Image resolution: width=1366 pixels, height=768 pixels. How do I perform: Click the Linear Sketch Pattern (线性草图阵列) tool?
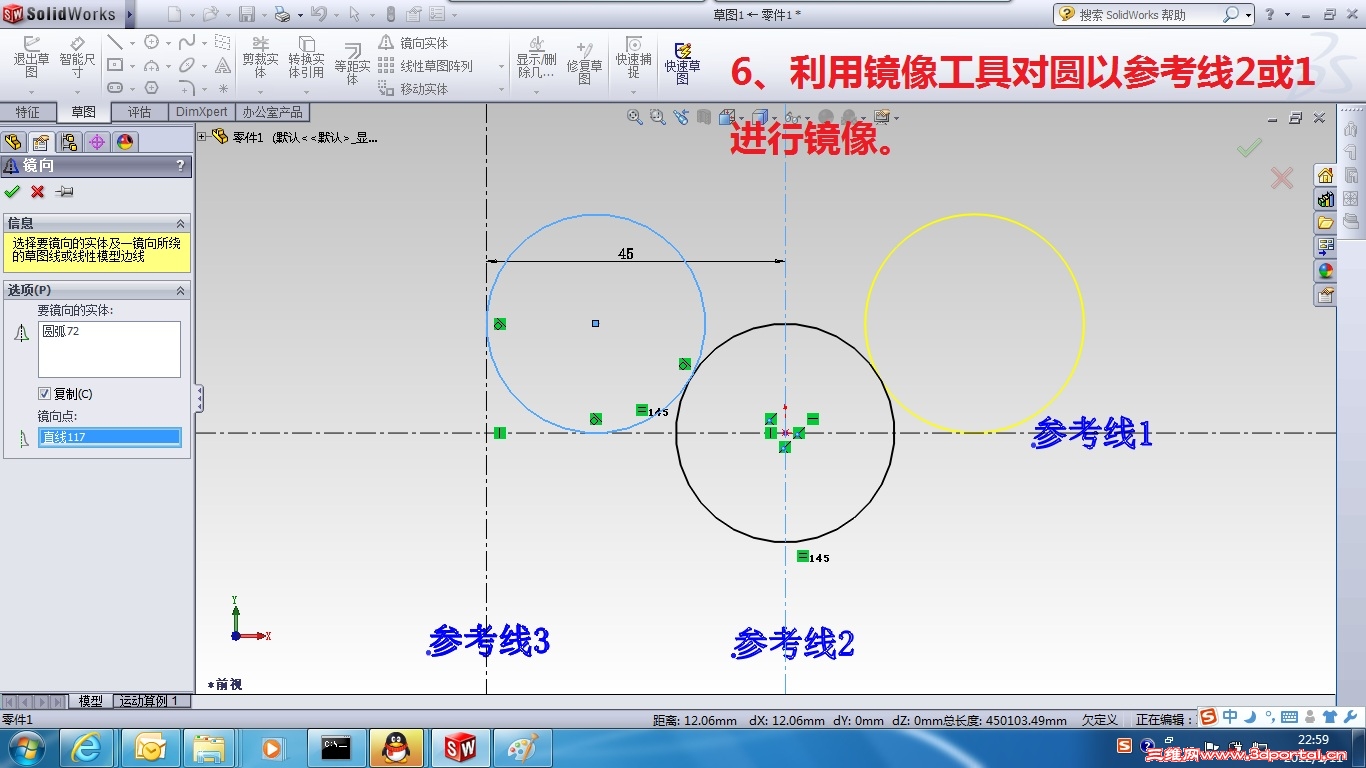click(x=425, y=66)
